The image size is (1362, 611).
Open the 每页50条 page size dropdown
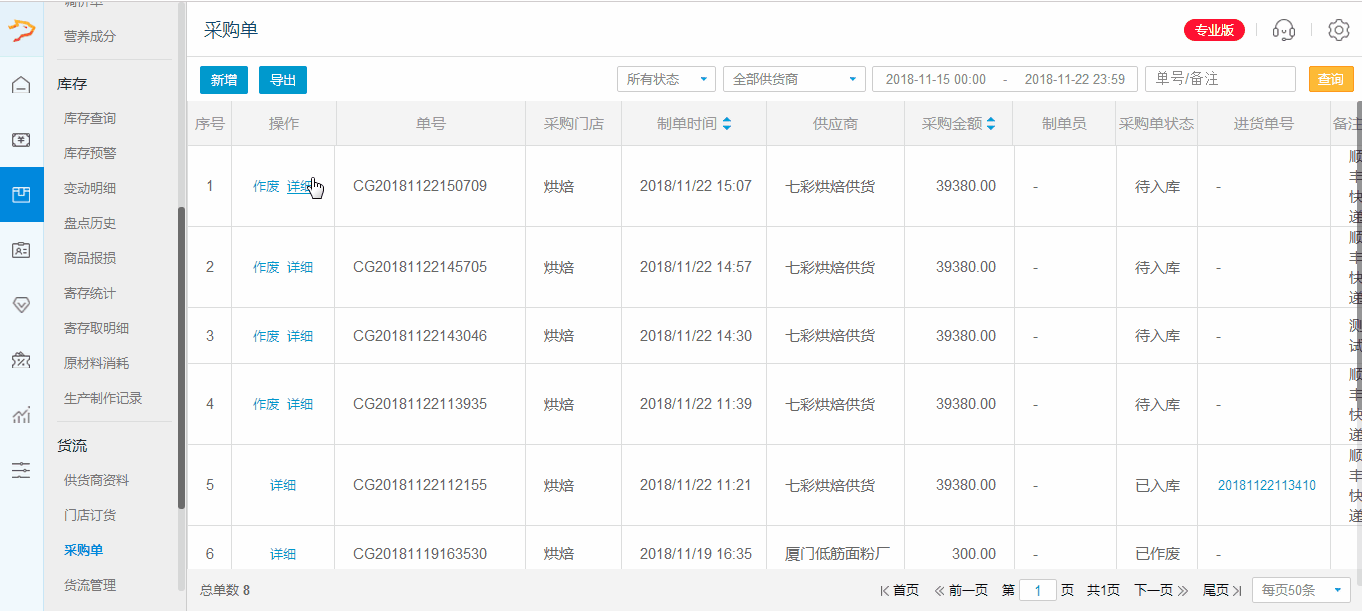click(x=1300, y=591)
